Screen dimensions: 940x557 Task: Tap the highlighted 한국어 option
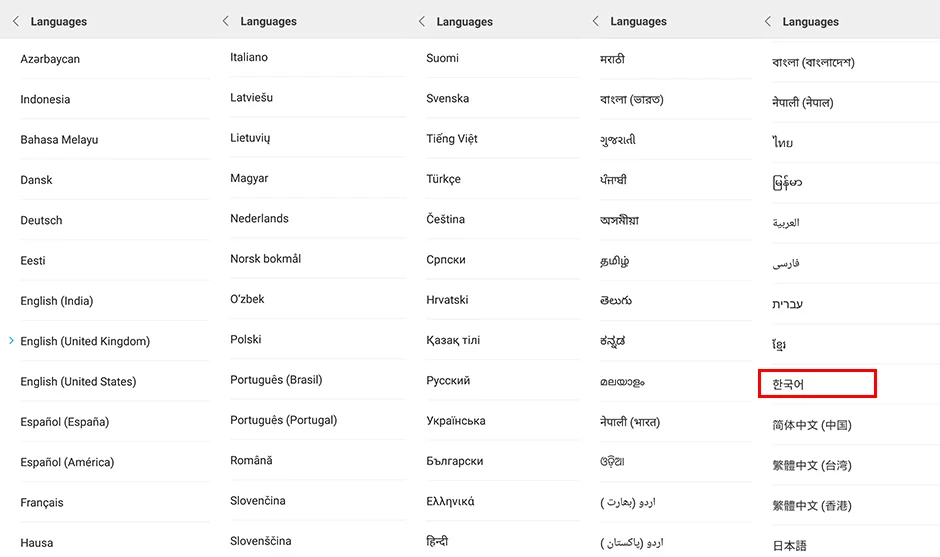pos(817,384)
